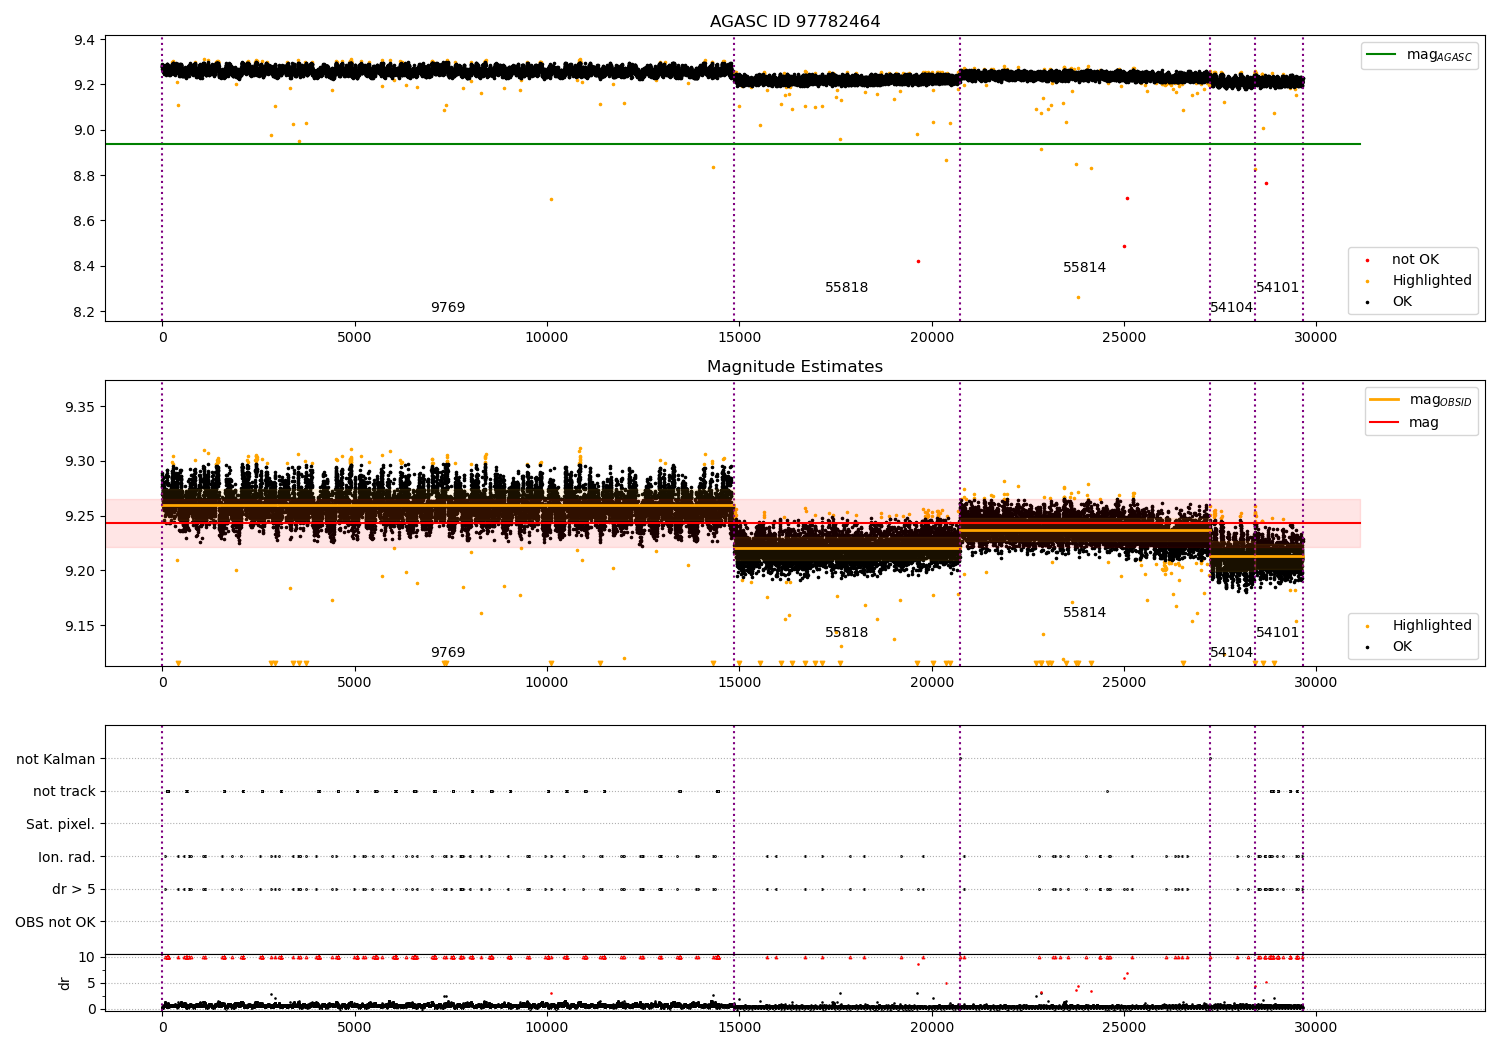Click the red mag line in middle plot
The height and width of the screenshot is (1050, 1500).
[x=733, y=523]
